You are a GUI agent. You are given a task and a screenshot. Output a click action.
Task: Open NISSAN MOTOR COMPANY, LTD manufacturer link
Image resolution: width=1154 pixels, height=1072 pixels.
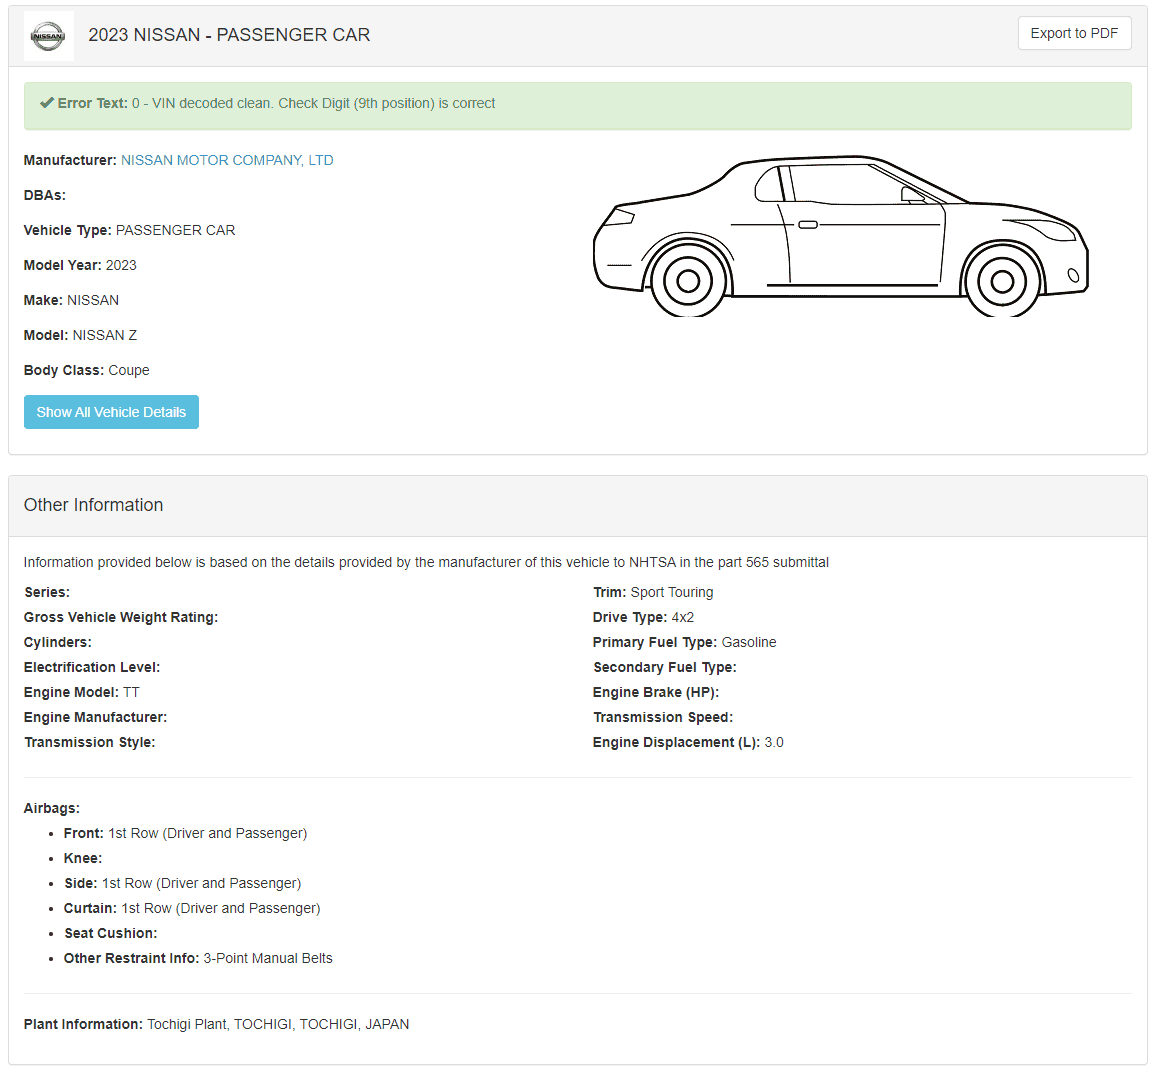click(227, 160)
